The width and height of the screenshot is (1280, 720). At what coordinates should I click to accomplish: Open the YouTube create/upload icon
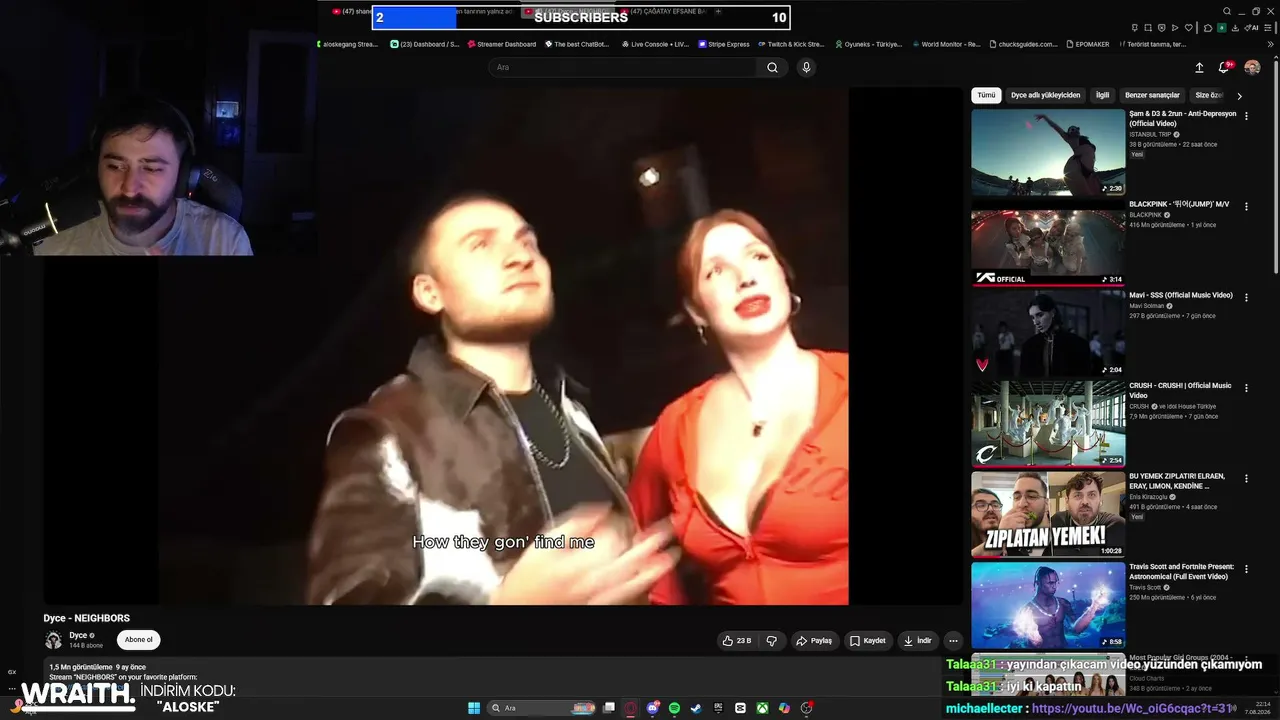[1199, 67]
